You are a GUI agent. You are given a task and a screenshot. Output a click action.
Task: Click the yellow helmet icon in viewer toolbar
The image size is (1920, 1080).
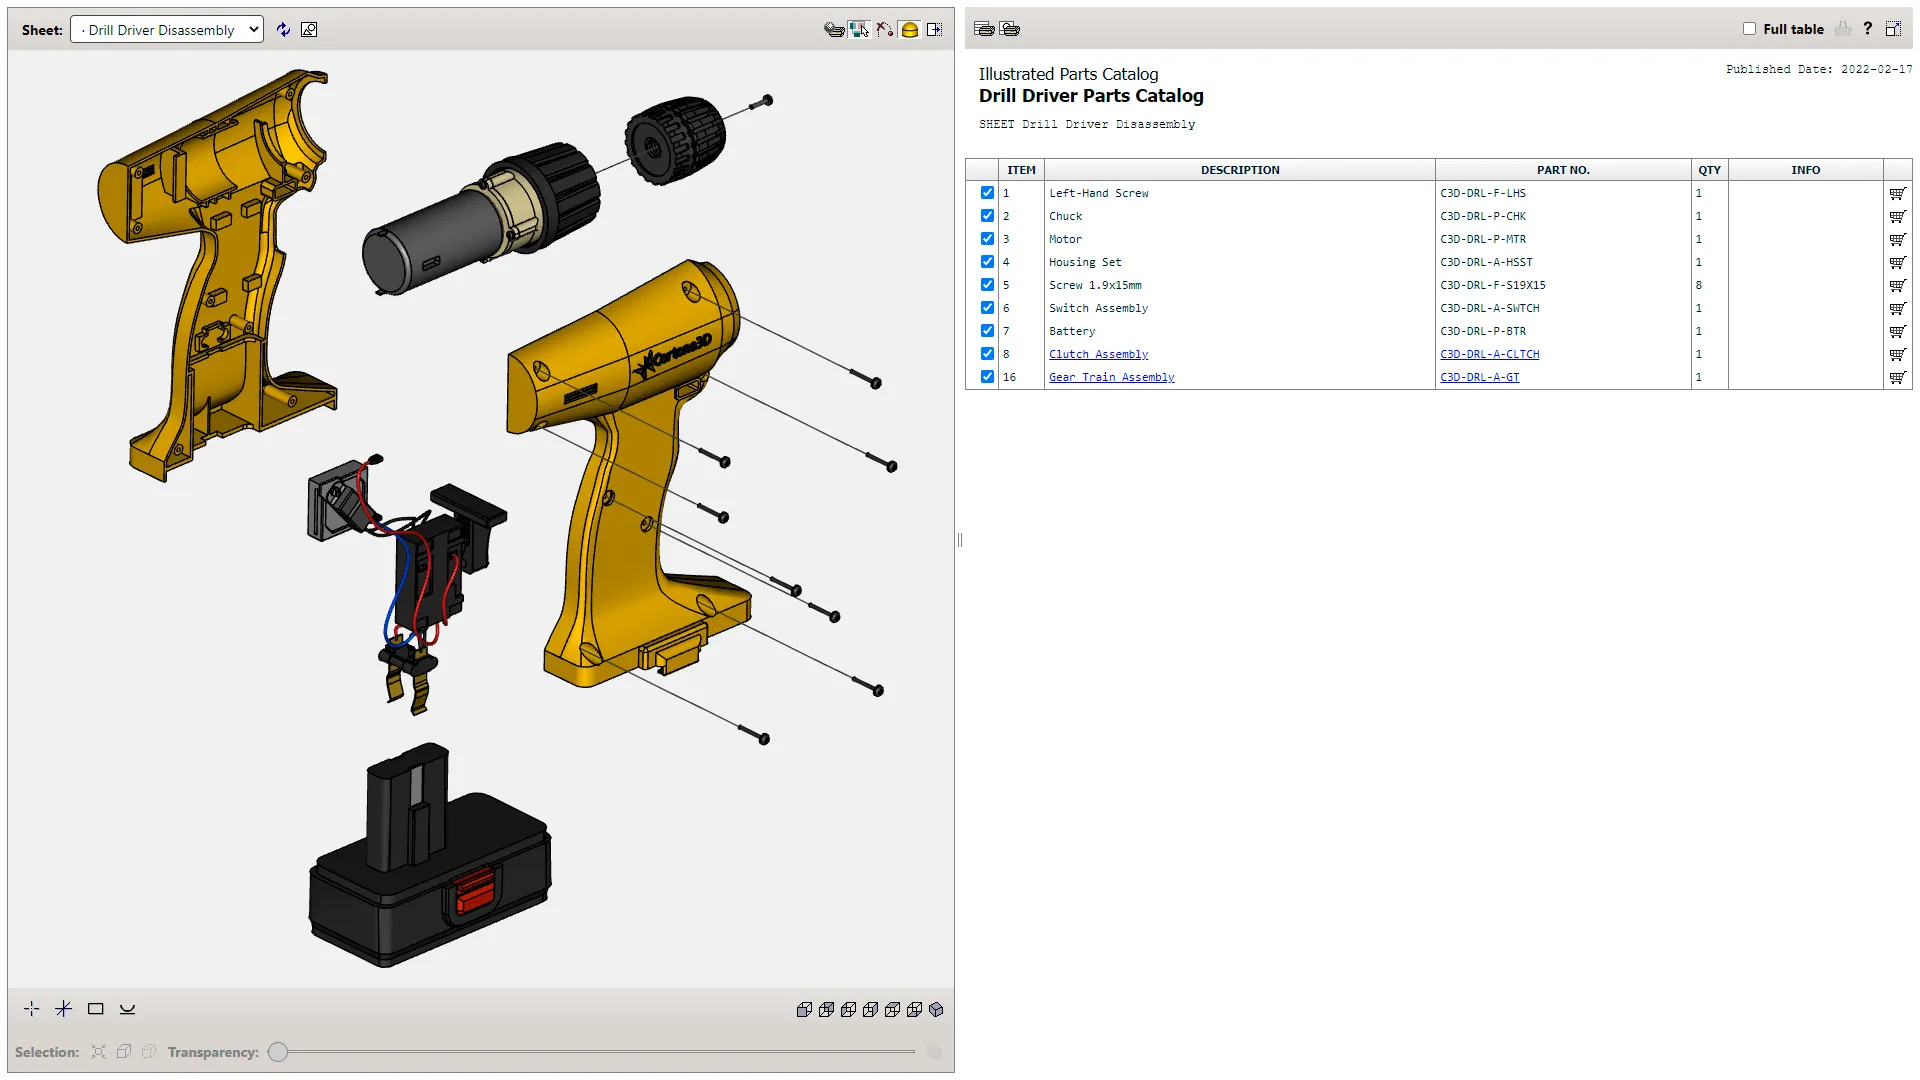(909, 30)
